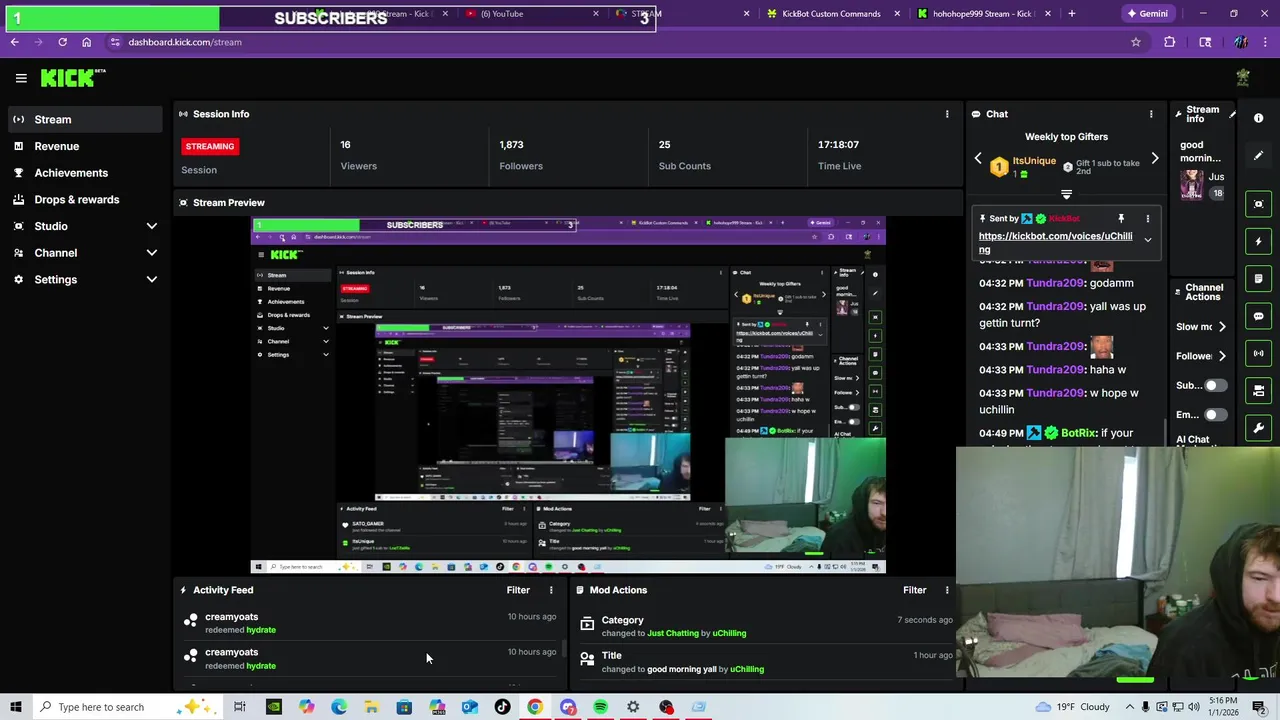This screenshot has width=1280, height=720.
Task: Open browser home button
Action: 86,42
